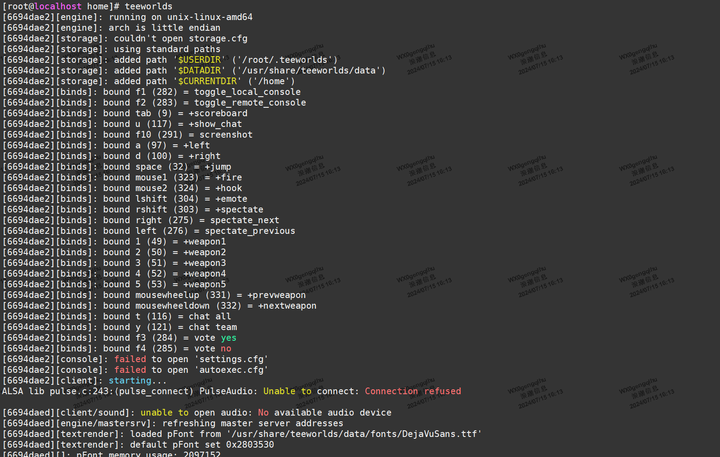This screenshot has height=457, width=720.
Task: Click the '+weapon4' bind line
Action: tap(114, 273)
